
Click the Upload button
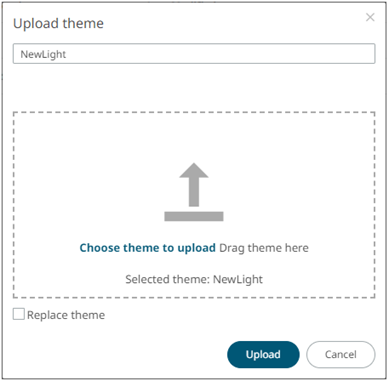point(263,354)
